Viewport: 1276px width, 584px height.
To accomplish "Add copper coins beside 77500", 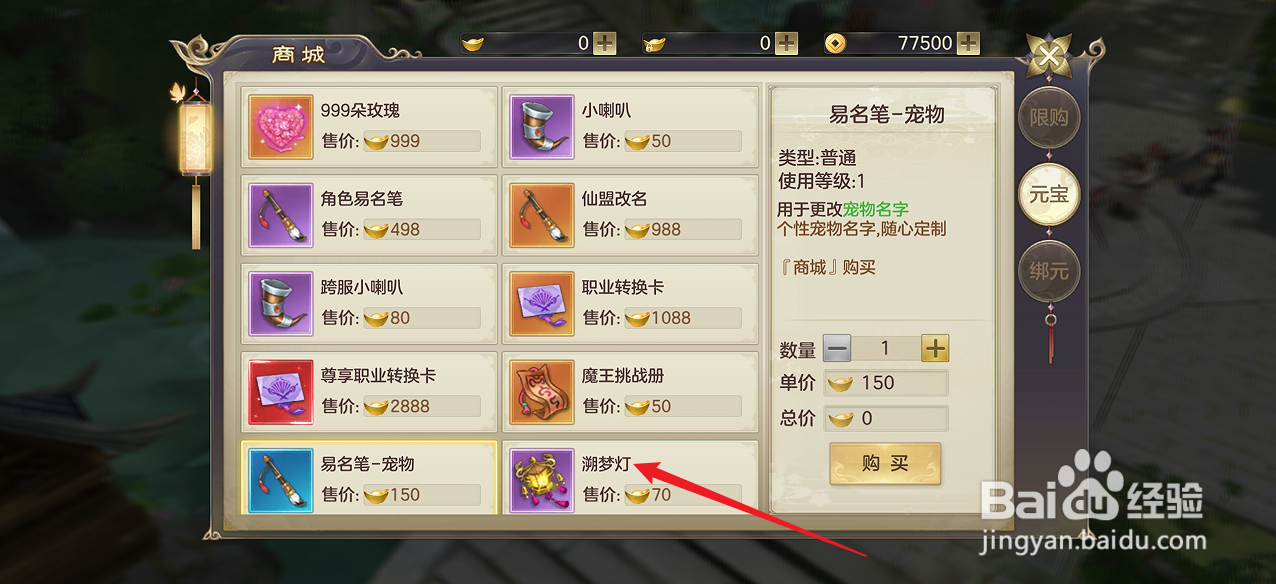I will 968,43.
